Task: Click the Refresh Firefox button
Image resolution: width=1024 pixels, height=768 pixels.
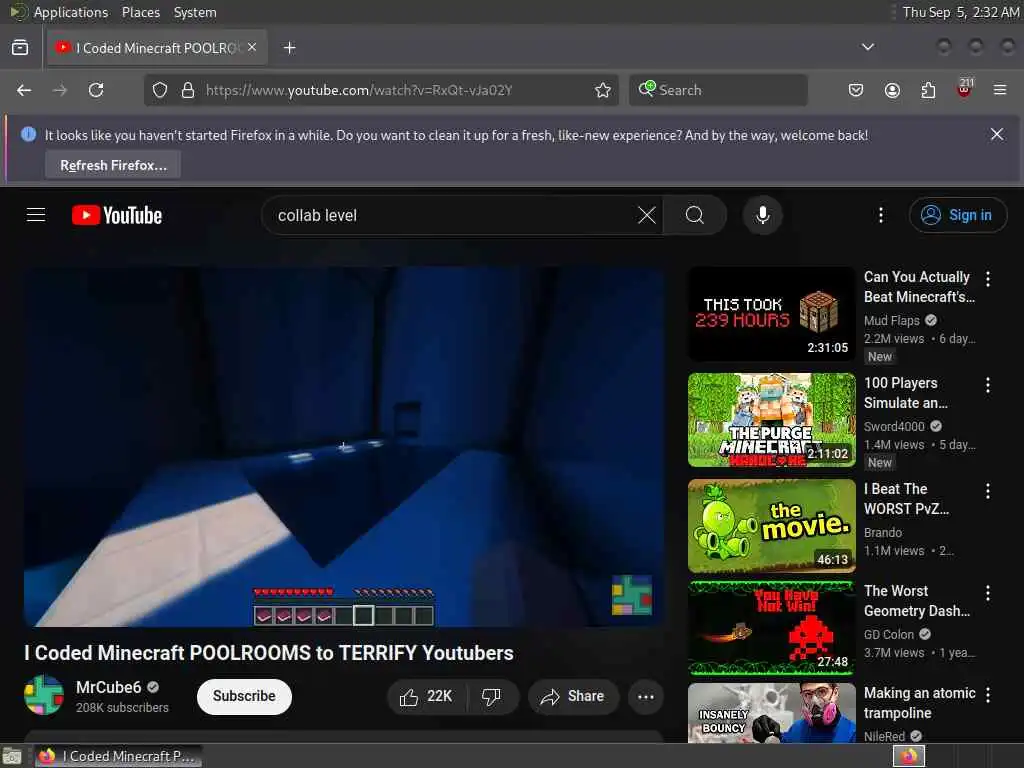Action: (113, 165)
